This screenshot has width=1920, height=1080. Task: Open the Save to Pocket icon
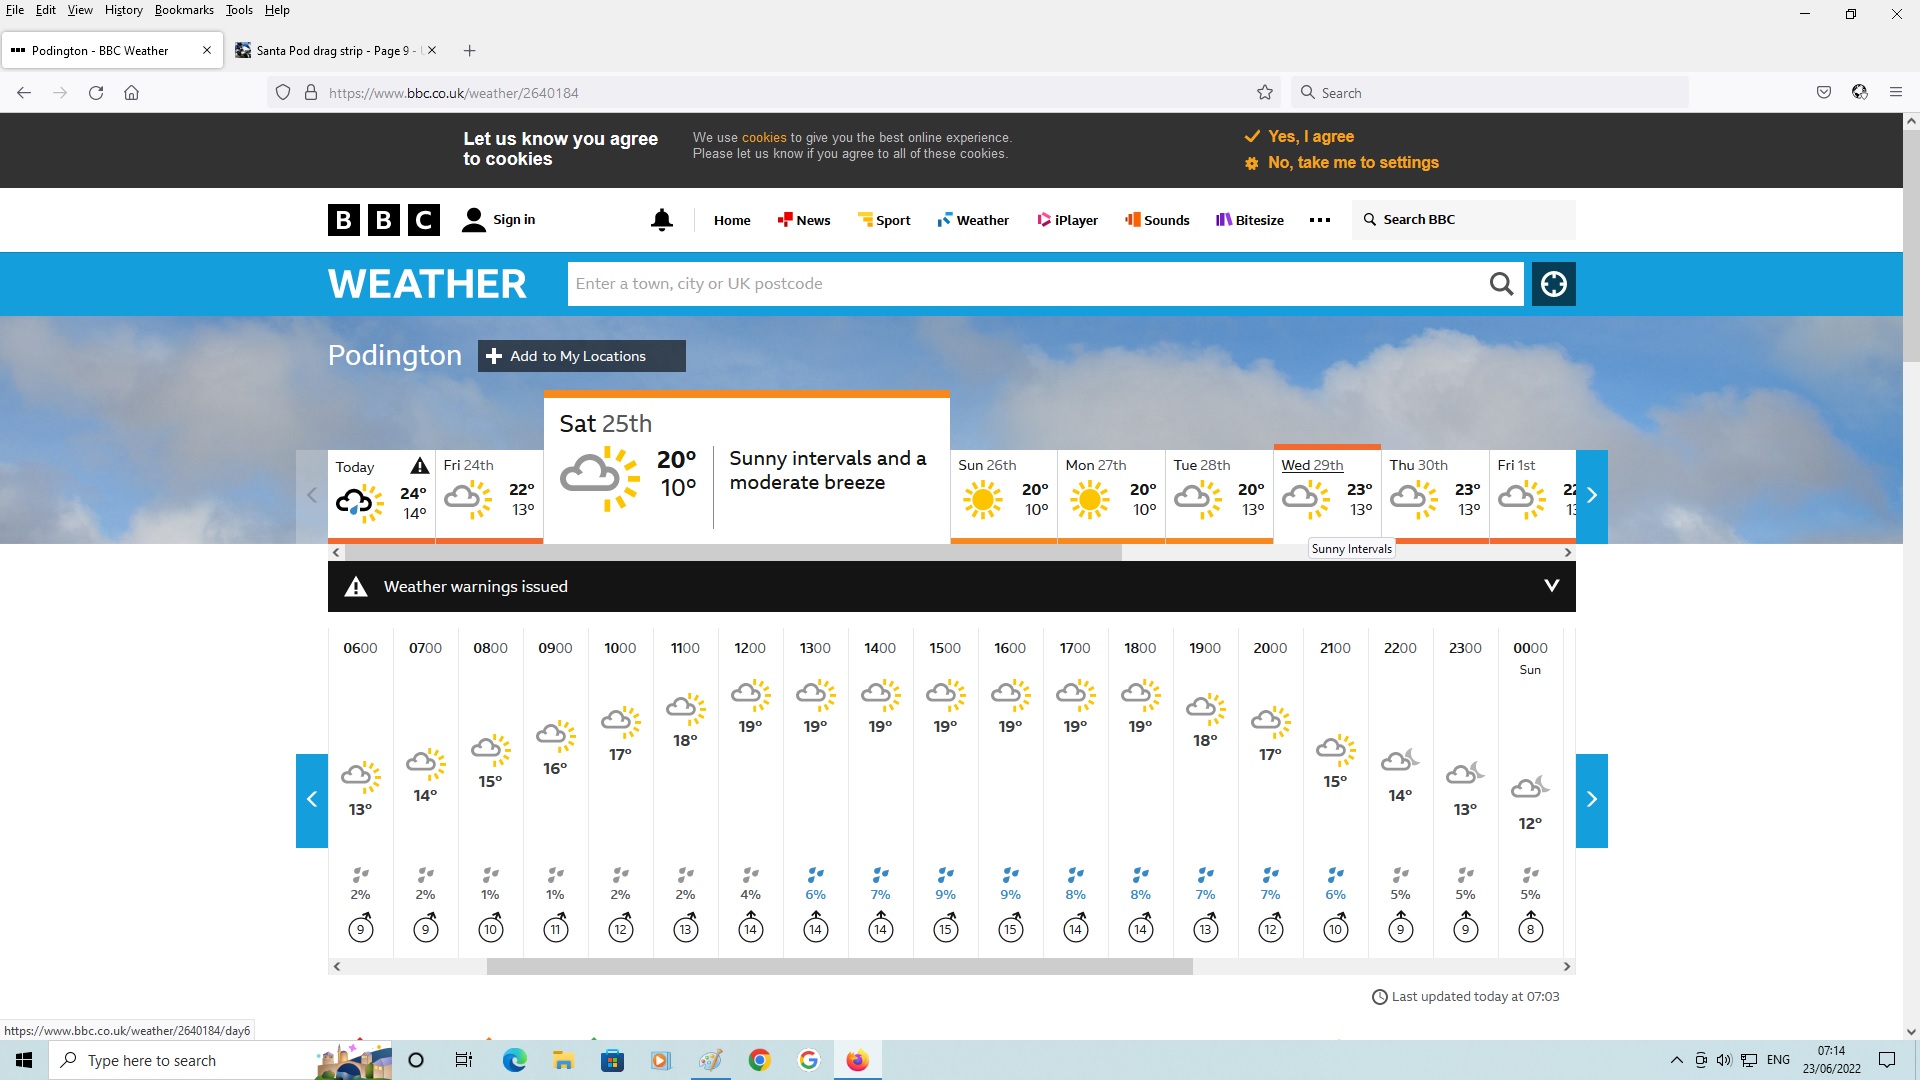pyautogui.click(x=1824, y=93)
